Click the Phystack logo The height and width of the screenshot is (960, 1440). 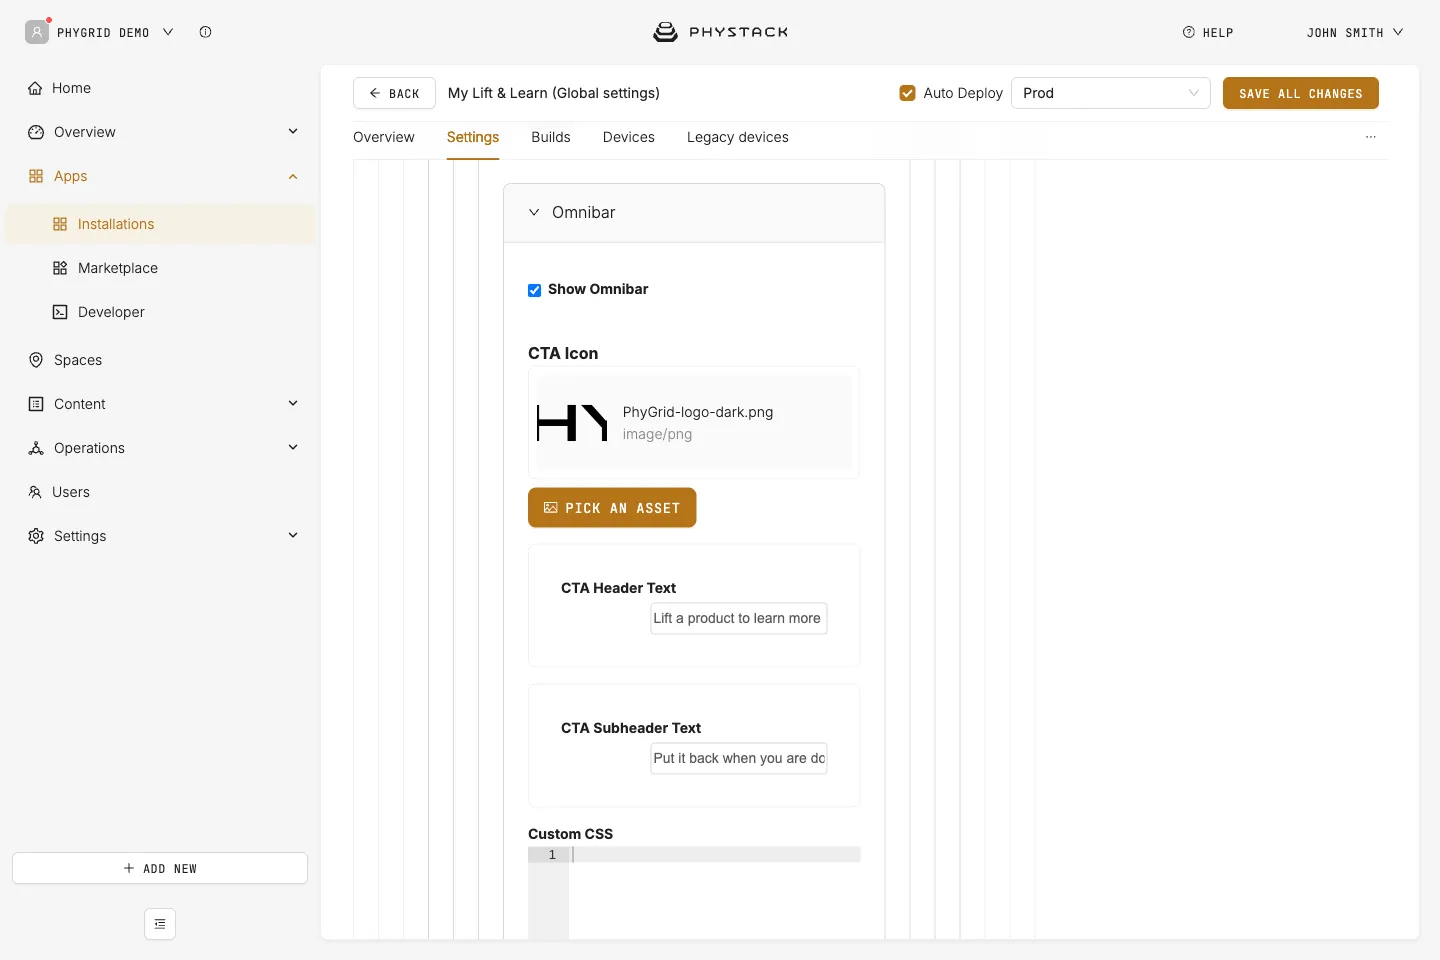[x=720, y=32]
